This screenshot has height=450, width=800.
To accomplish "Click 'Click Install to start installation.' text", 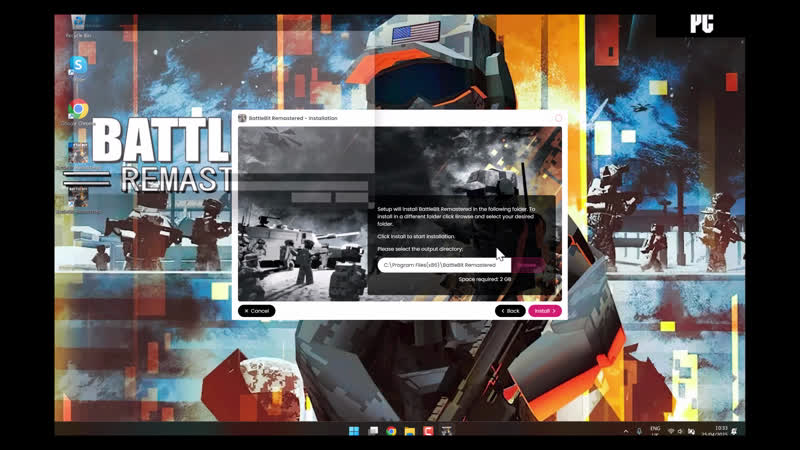I will click(416, 236).
